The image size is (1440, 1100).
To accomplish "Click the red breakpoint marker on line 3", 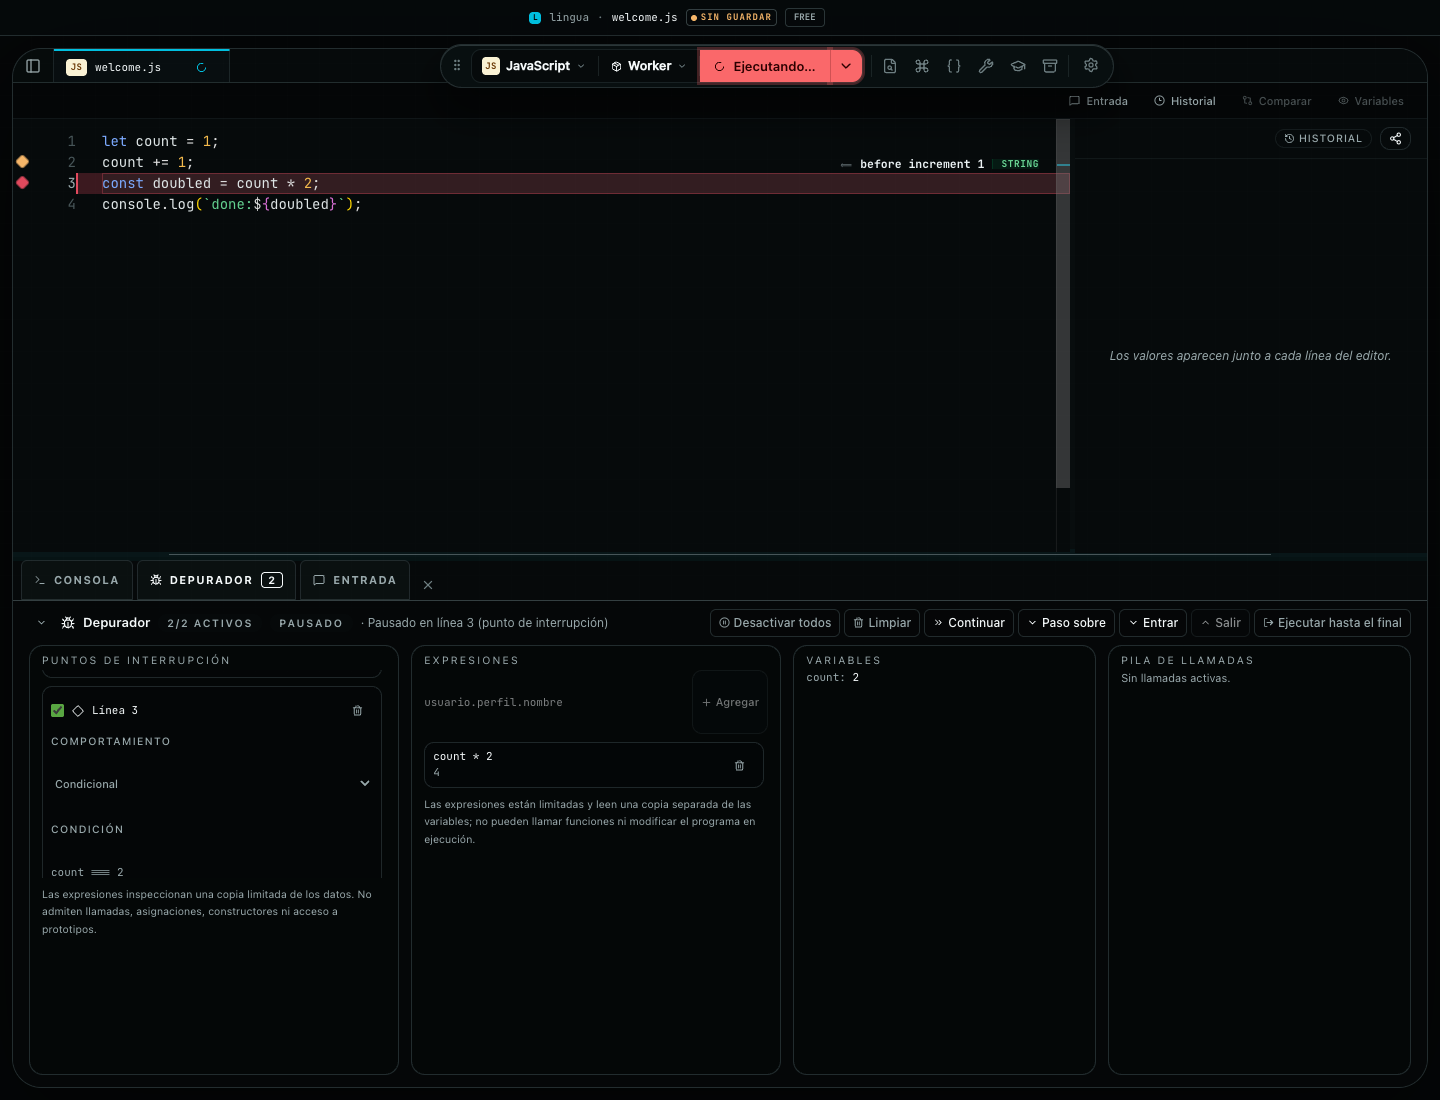I will coord(22,183).
